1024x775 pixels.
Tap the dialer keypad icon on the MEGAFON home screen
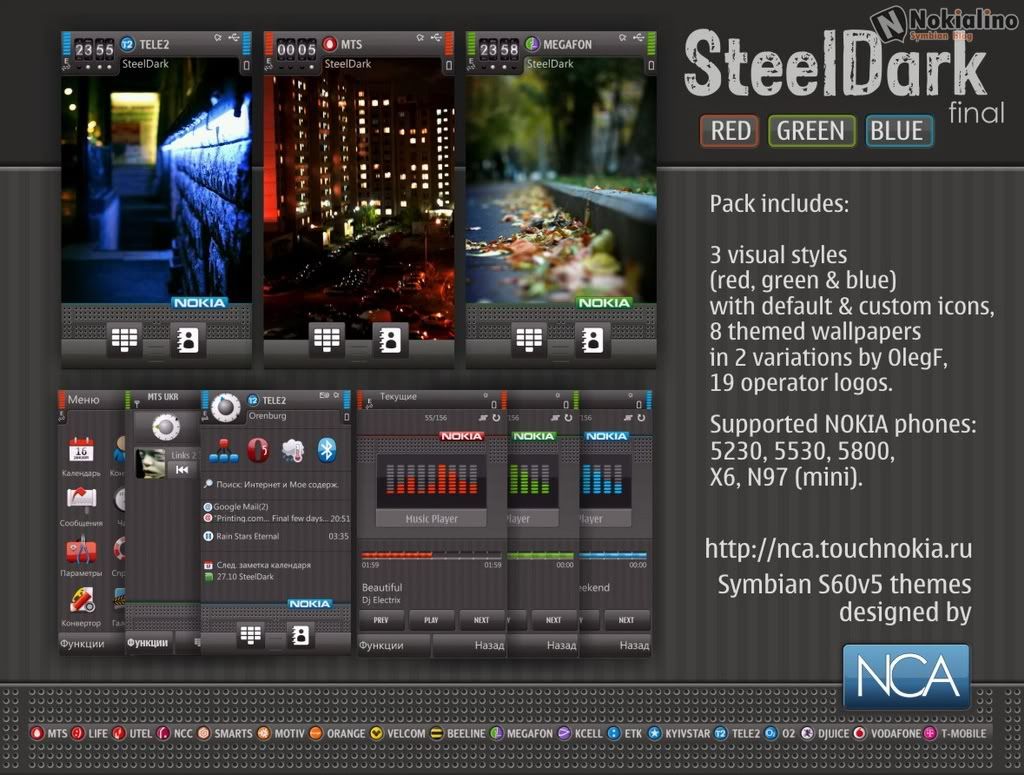[529, 340]
